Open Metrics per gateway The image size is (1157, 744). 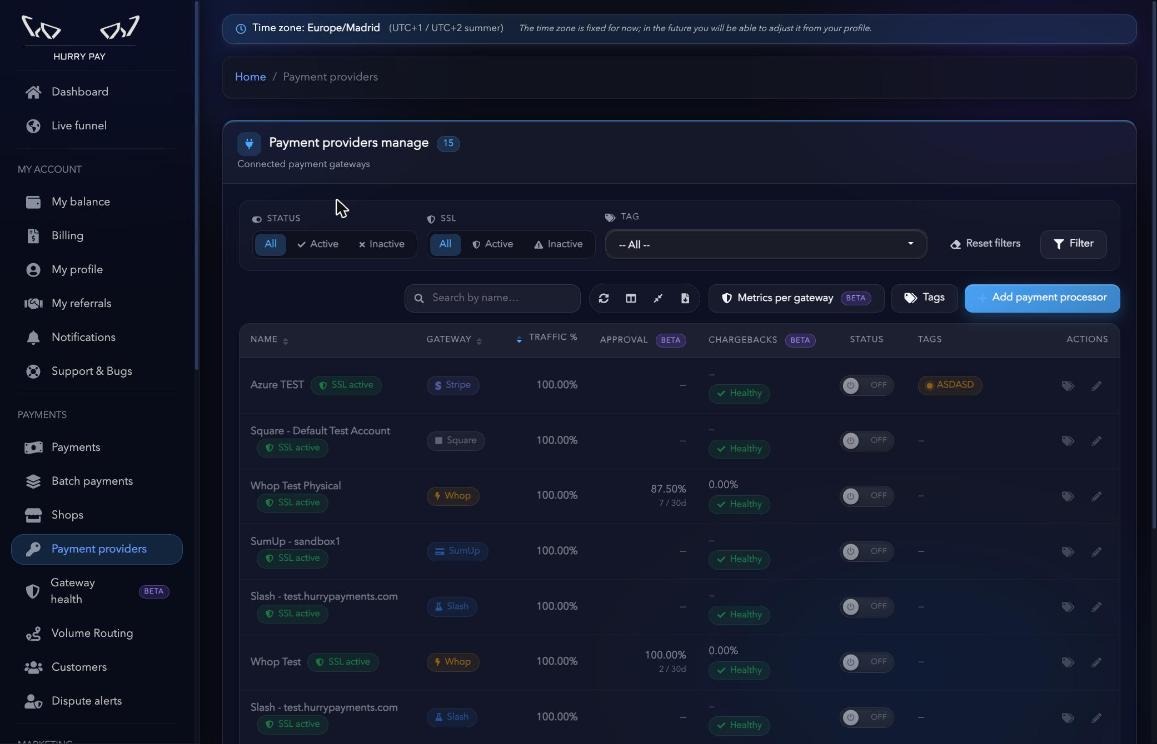click(796, 298)
